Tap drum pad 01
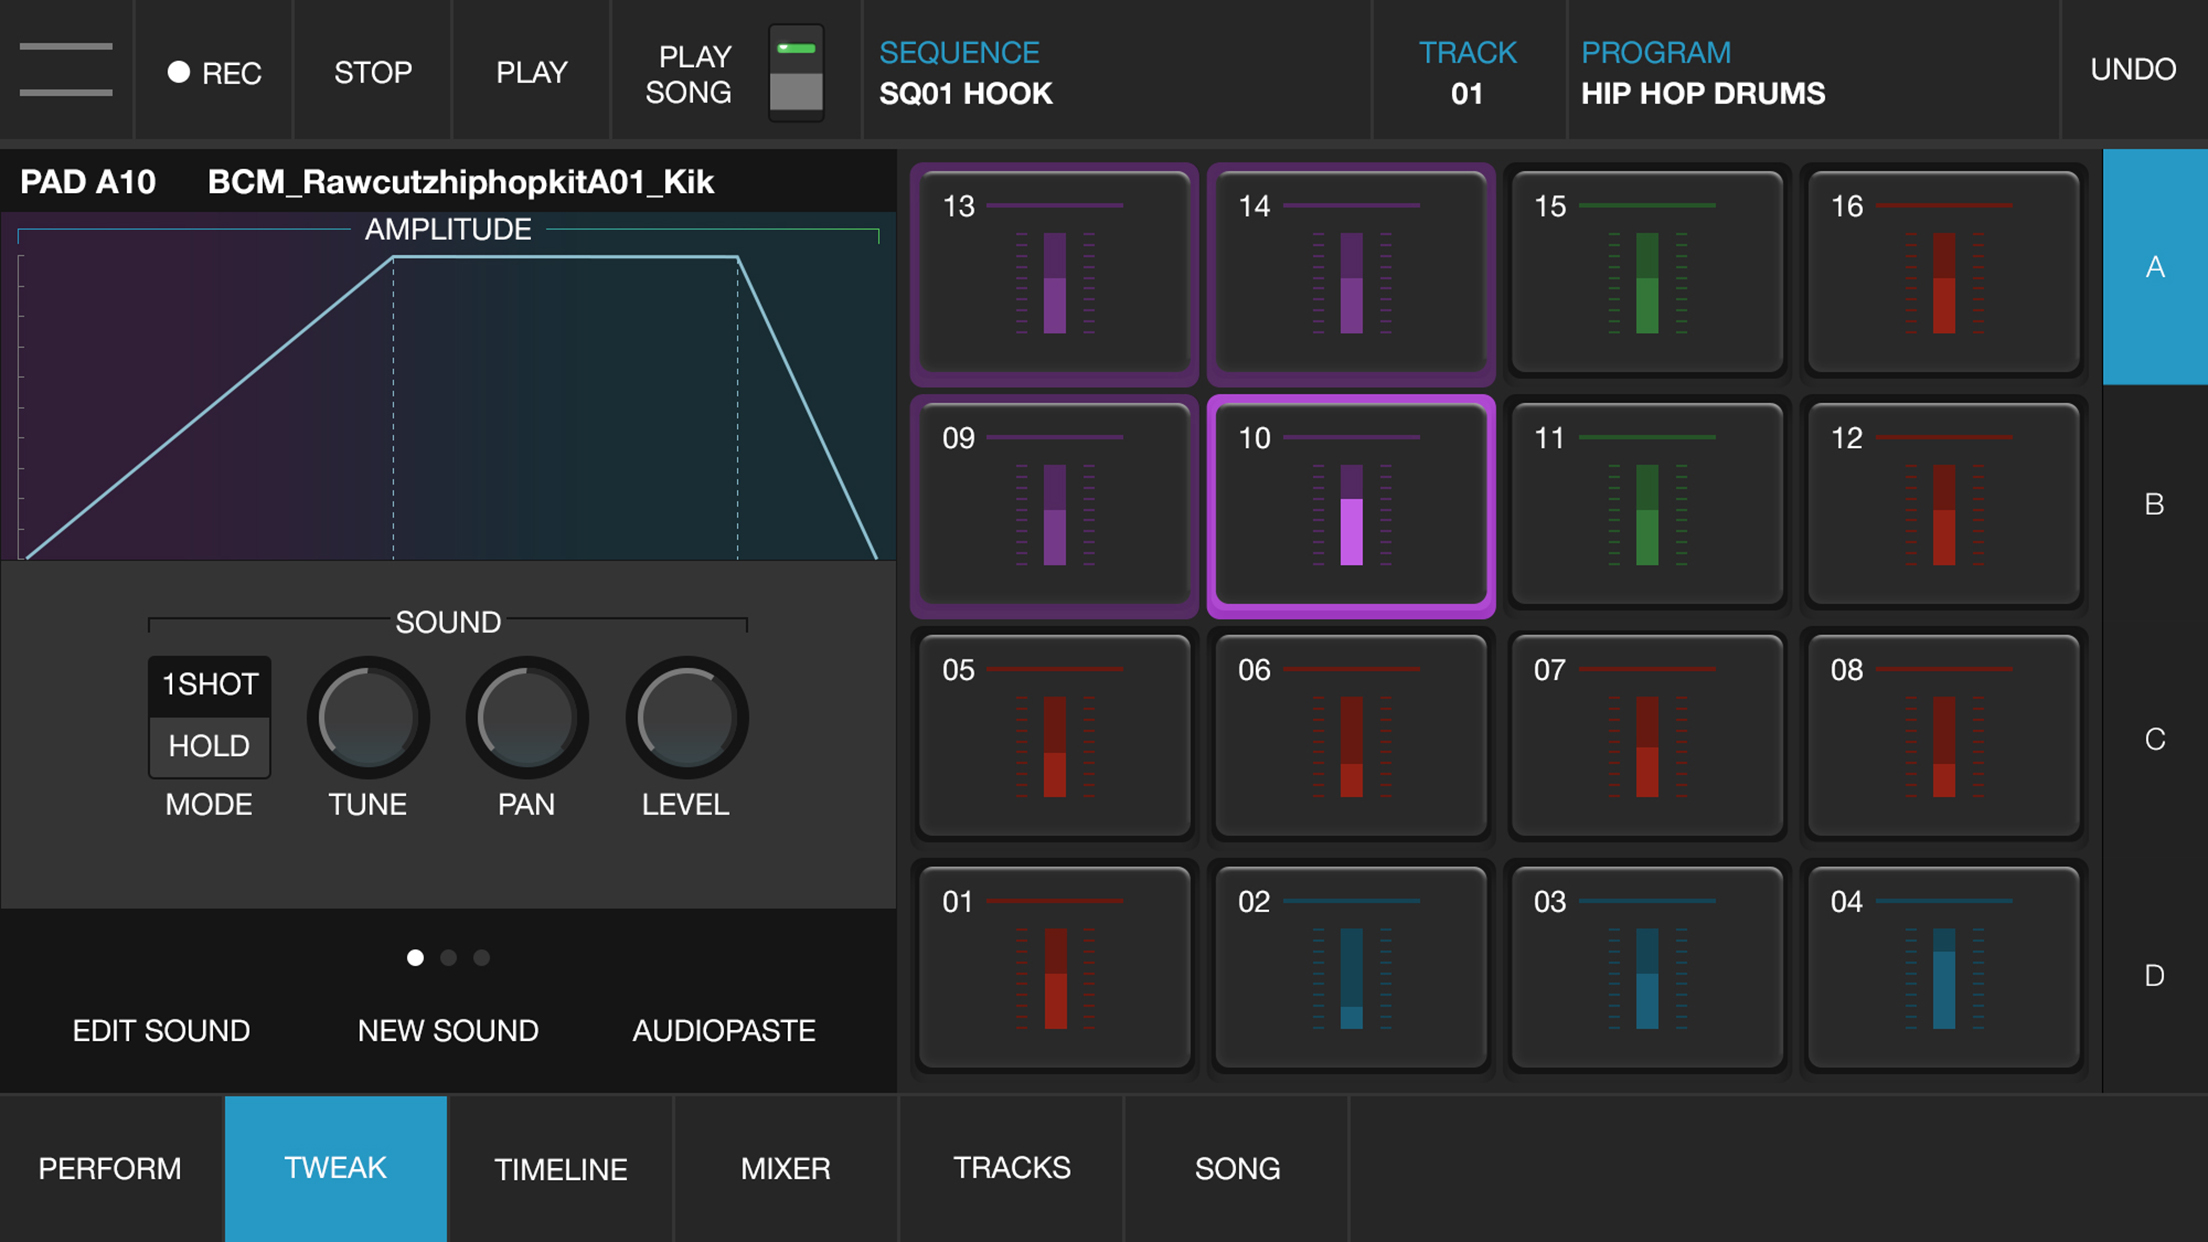 [x=1054, y=967]
